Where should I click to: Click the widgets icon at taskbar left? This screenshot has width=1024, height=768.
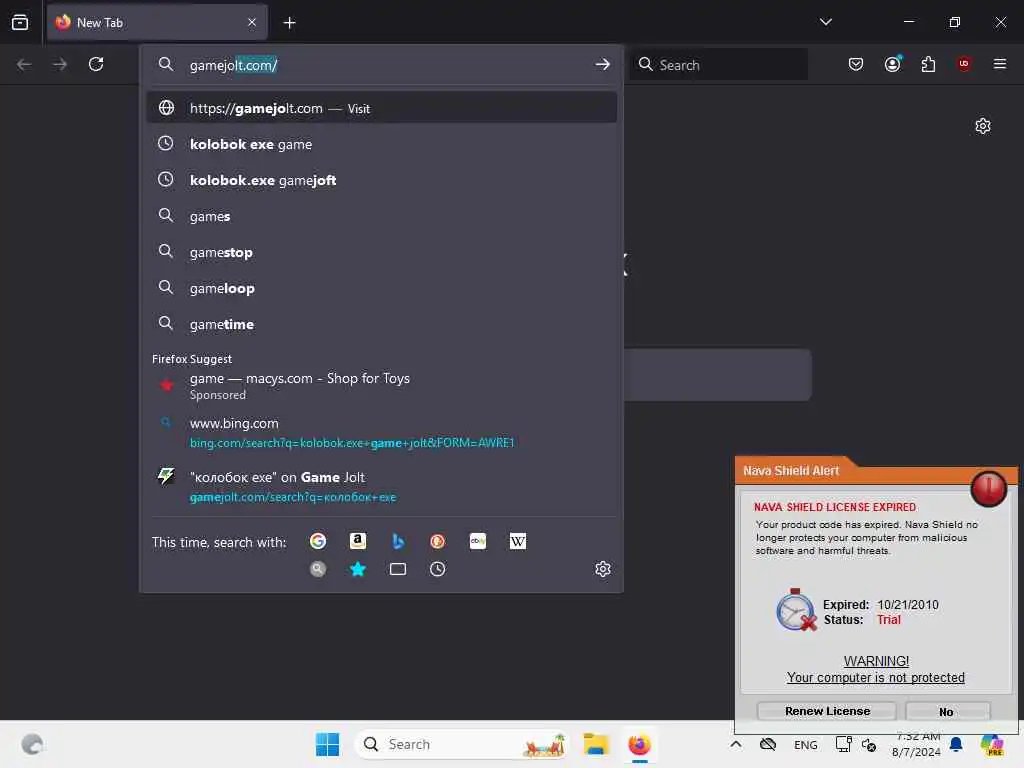32,744
